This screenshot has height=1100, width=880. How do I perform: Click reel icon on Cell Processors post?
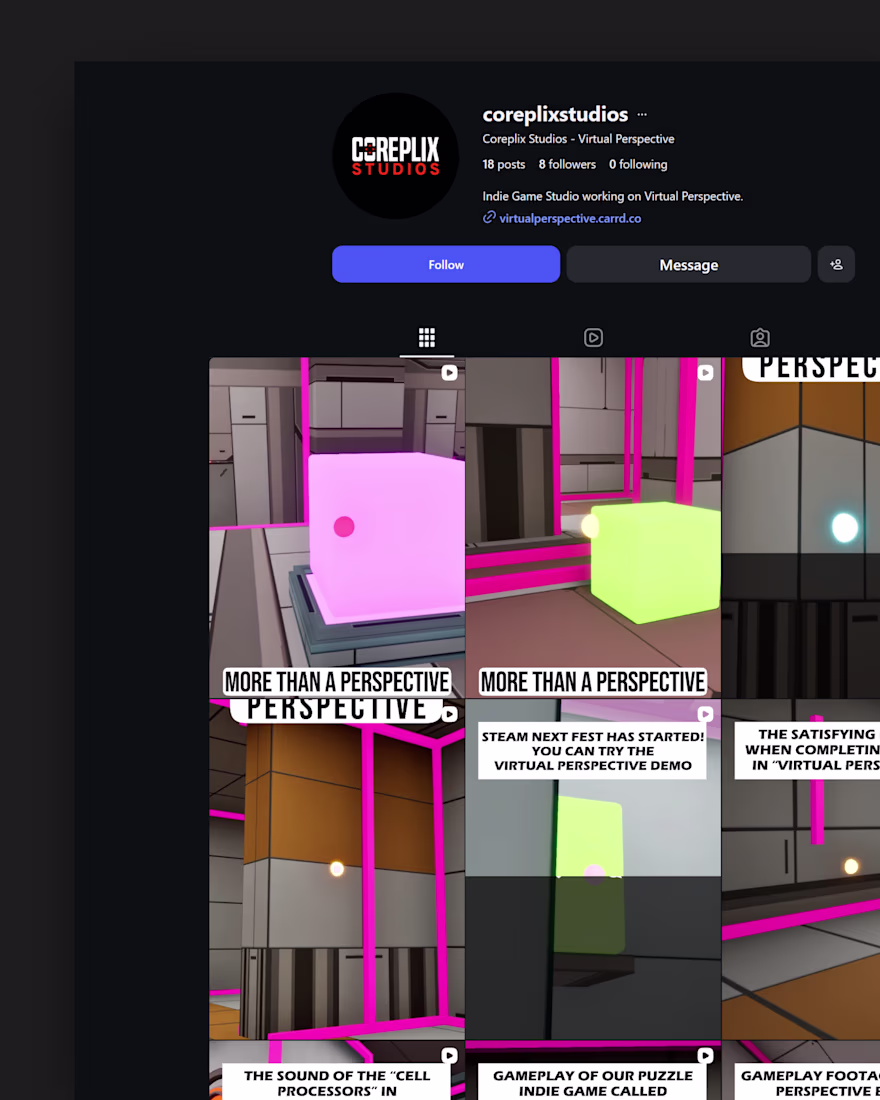449,1055
